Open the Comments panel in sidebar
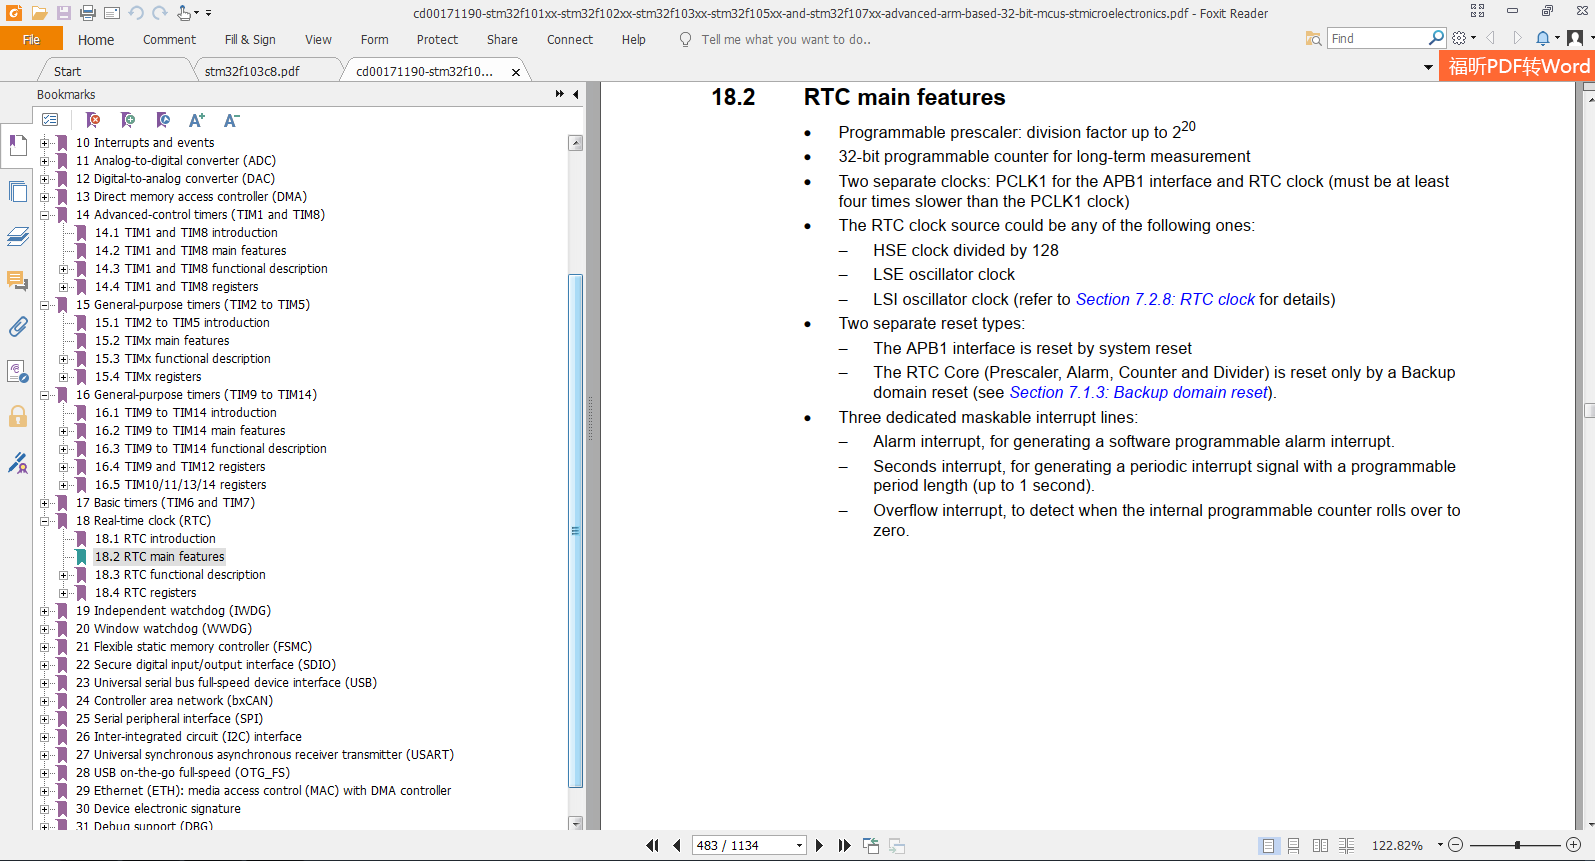Screen dimensions: 1595x861 18,281
